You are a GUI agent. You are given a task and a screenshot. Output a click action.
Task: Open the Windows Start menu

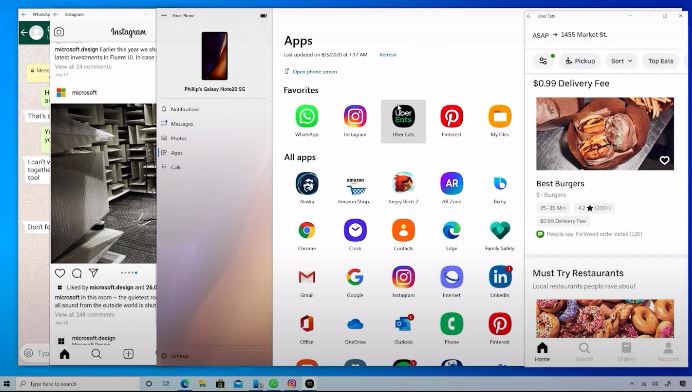7,384
